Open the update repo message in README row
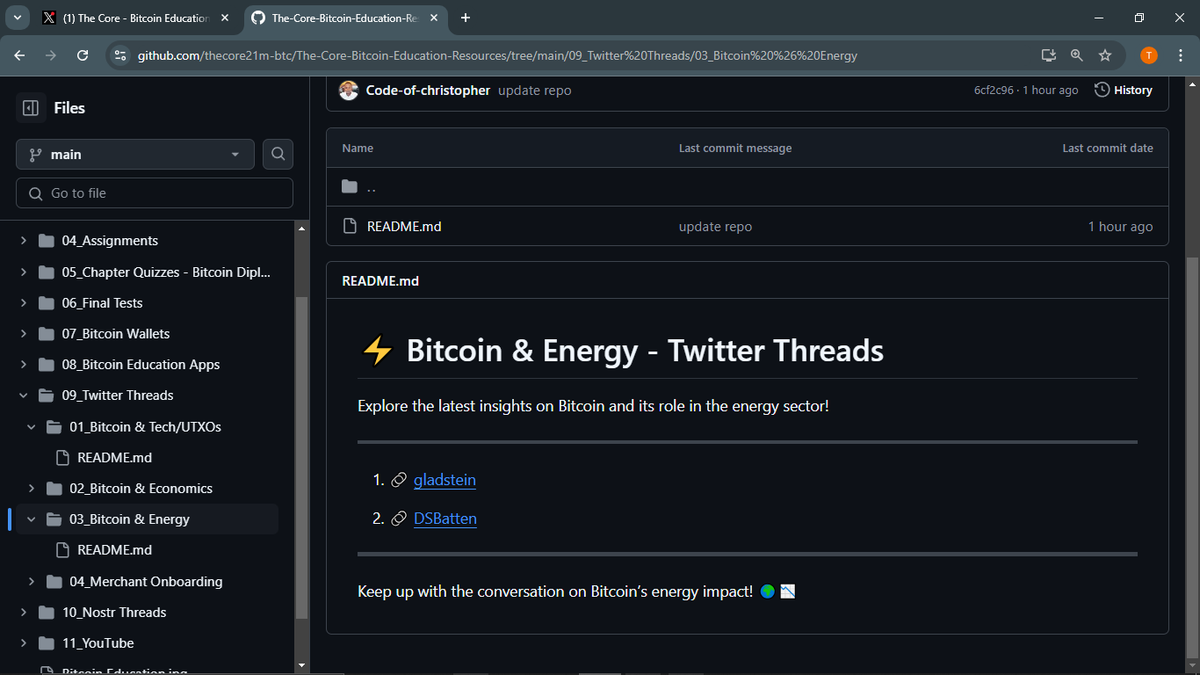Screen dimensions: 1200x675 (715, 227)
